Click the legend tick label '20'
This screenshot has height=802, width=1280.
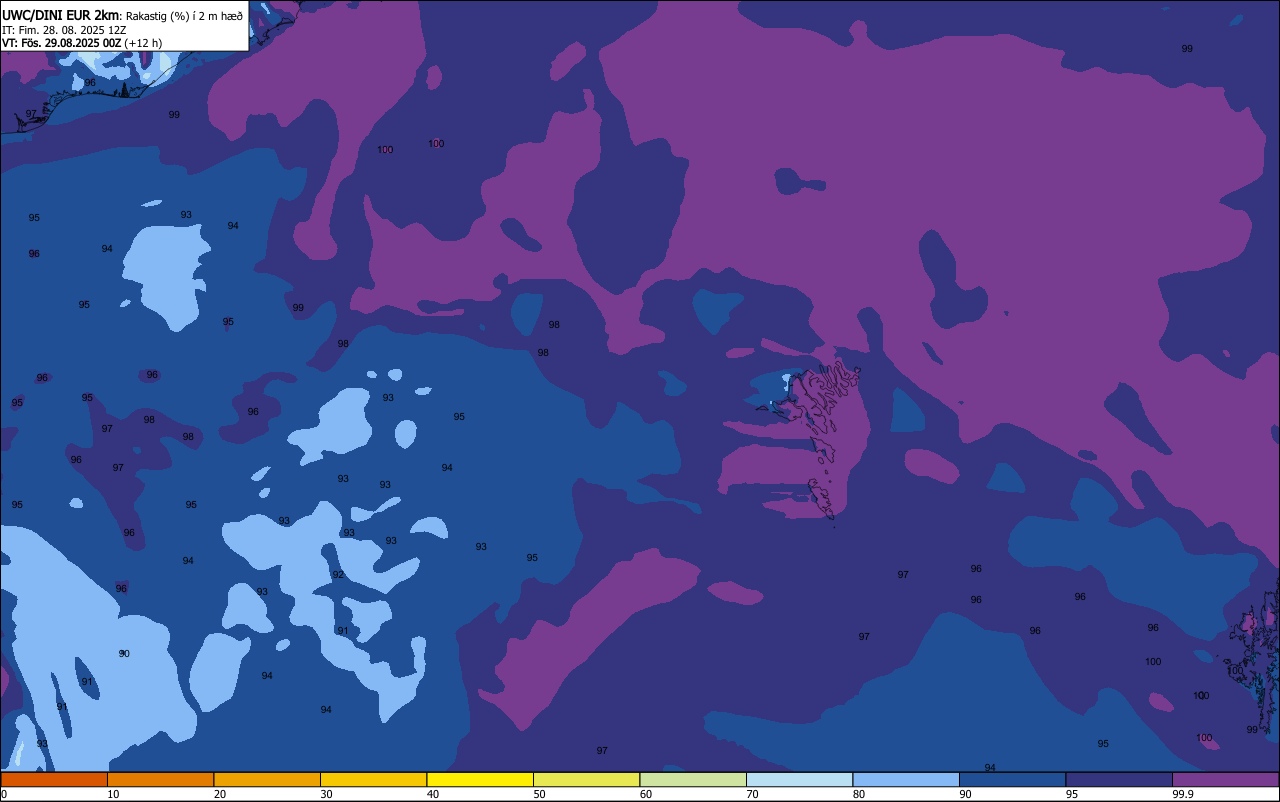220,794
